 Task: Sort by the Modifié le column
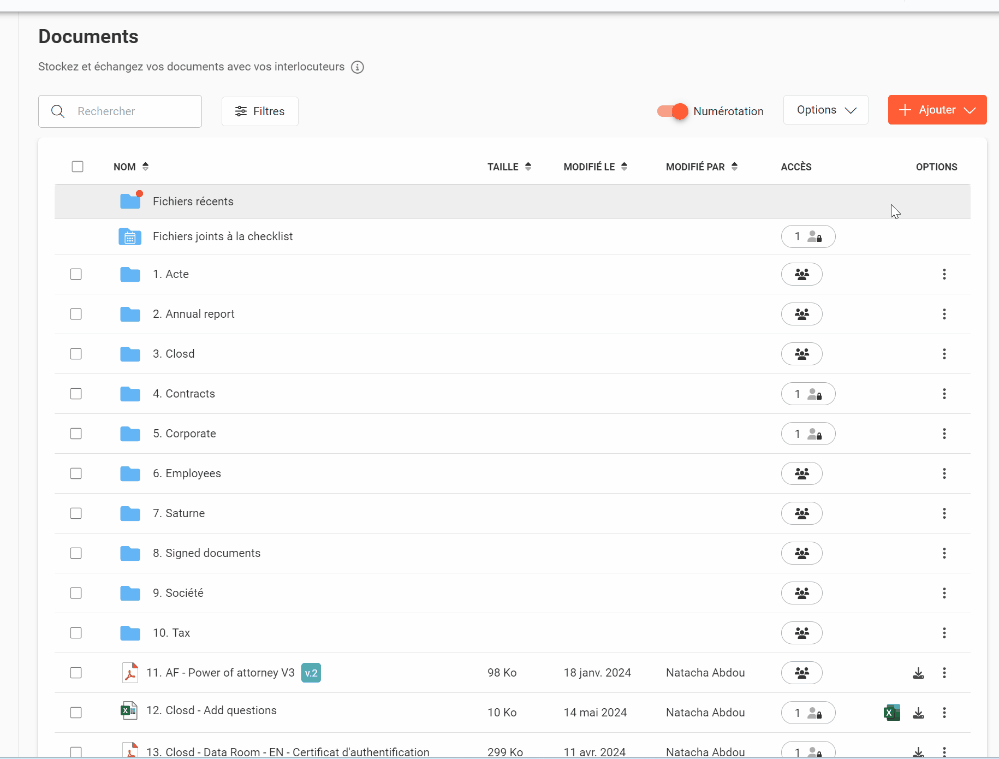pyautogui.click(x=595, y=167)
